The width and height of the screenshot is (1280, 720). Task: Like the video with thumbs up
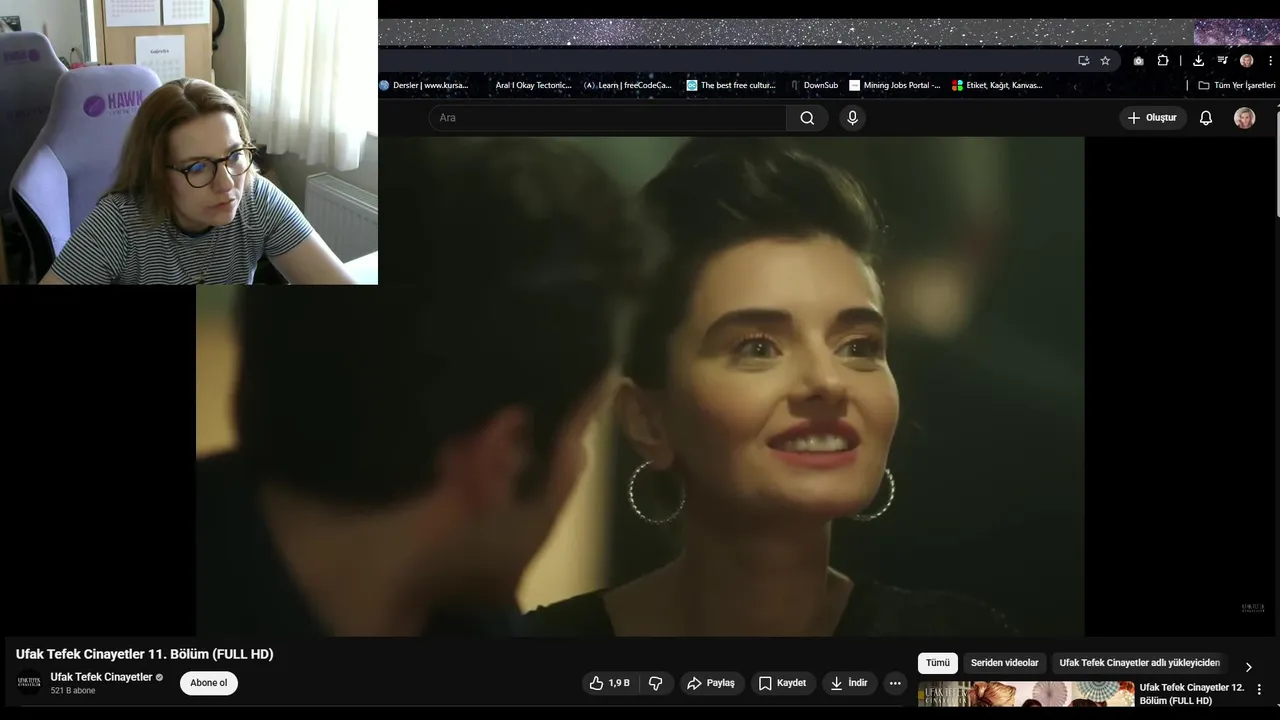pyautogui.click(x=608, y=683)
